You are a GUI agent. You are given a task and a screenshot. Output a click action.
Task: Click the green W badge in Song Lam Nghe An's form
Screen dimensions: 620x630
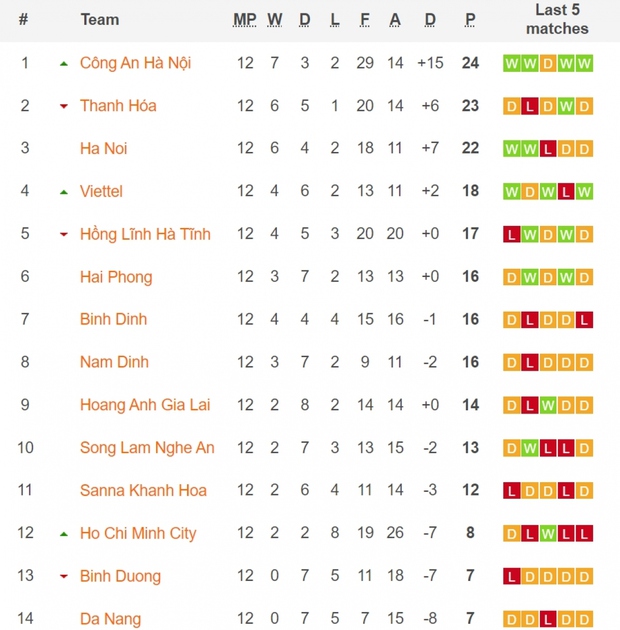530,449
